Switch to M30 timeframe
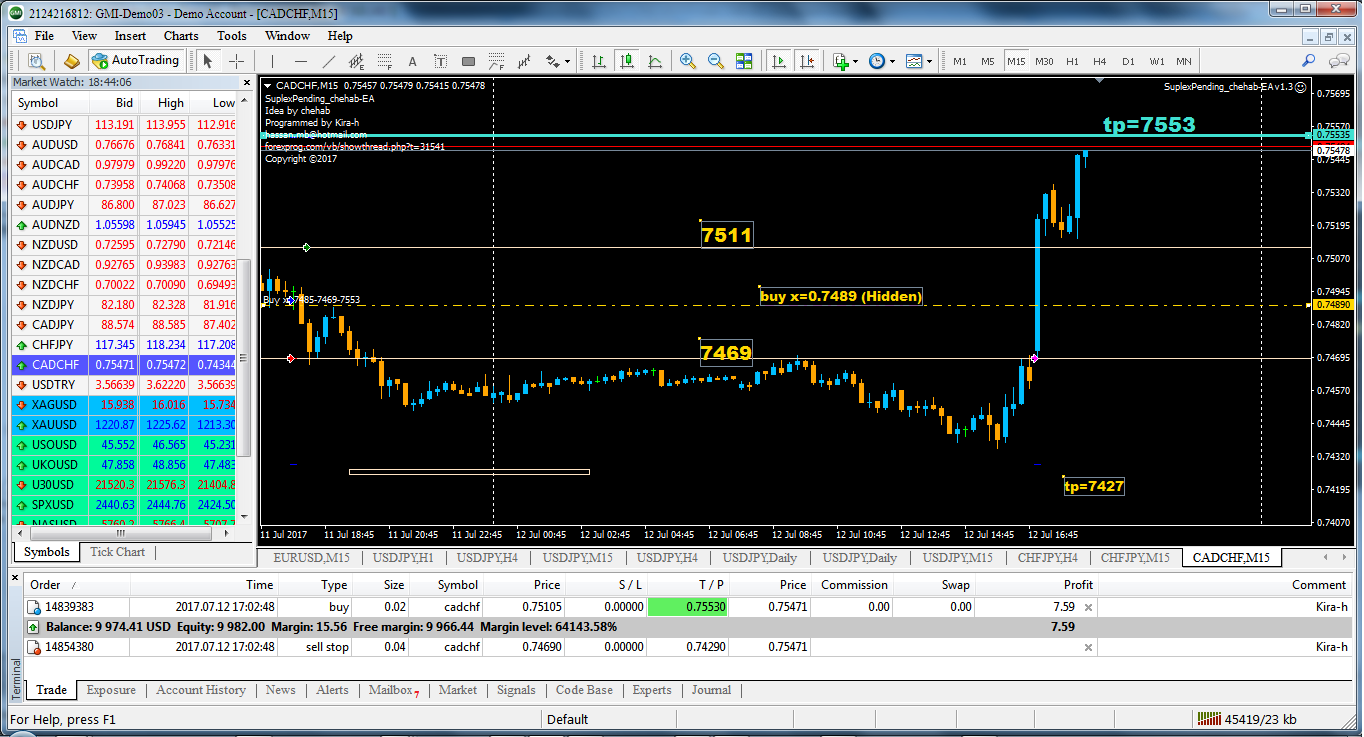Viewport: 1364px width, 737px height. click(1044, 61)
